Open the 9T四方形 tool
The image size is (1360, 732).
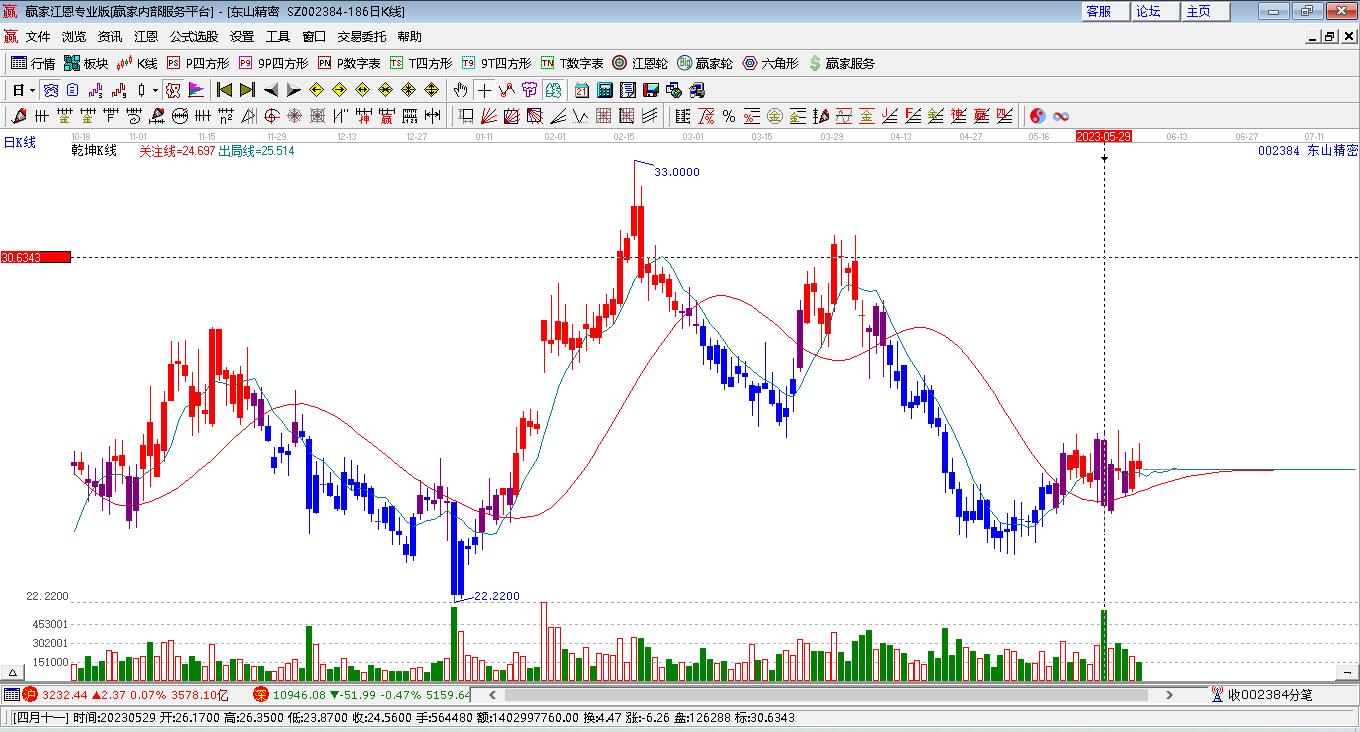click(496, 63)
